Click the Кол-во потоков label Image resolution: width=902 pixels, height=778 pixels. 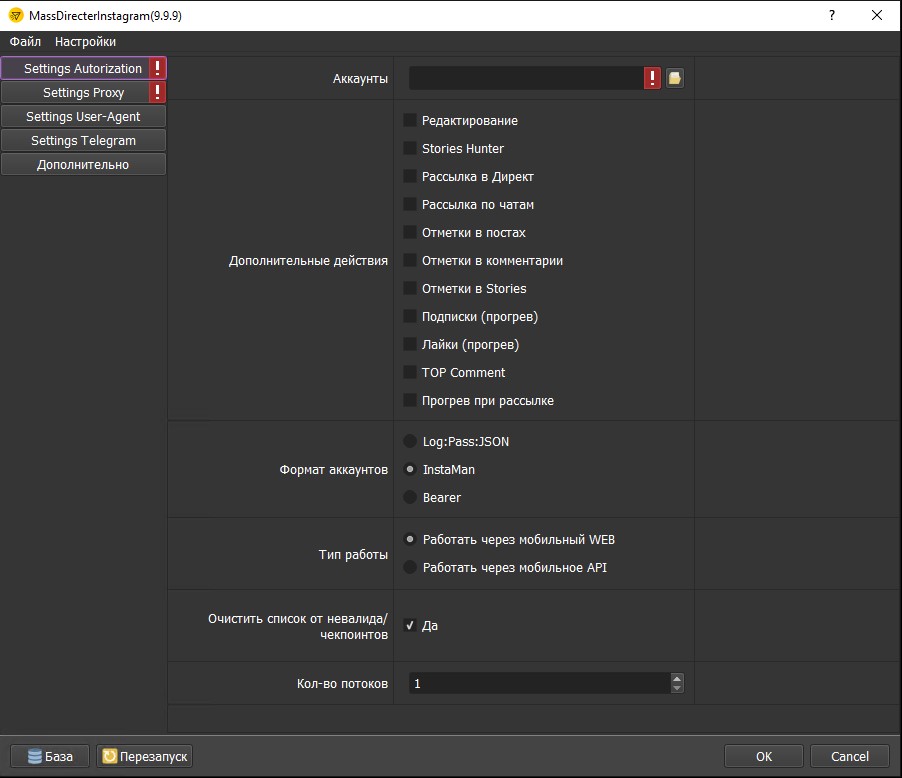(342, 684)
